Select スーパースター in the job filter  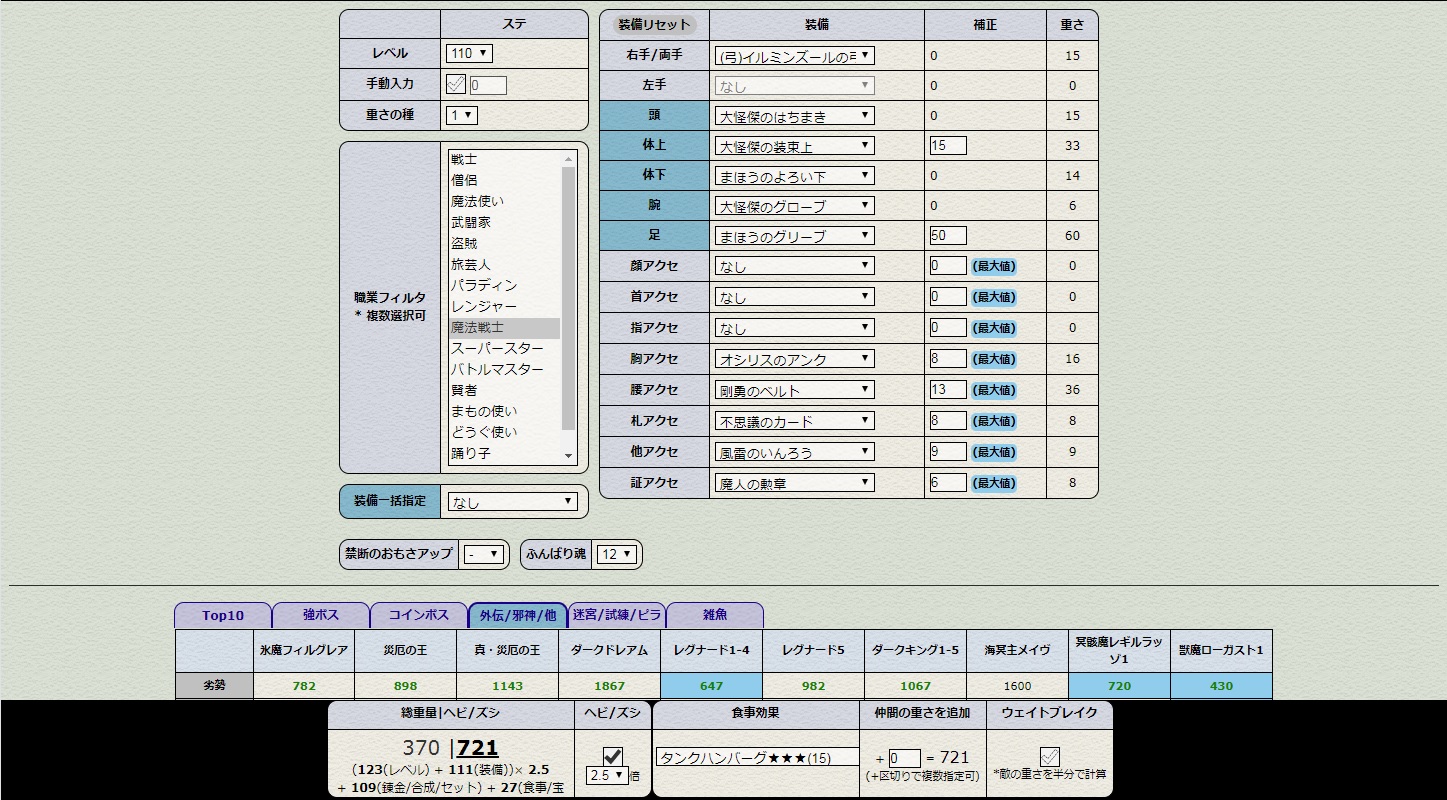[x=504, y=348]
